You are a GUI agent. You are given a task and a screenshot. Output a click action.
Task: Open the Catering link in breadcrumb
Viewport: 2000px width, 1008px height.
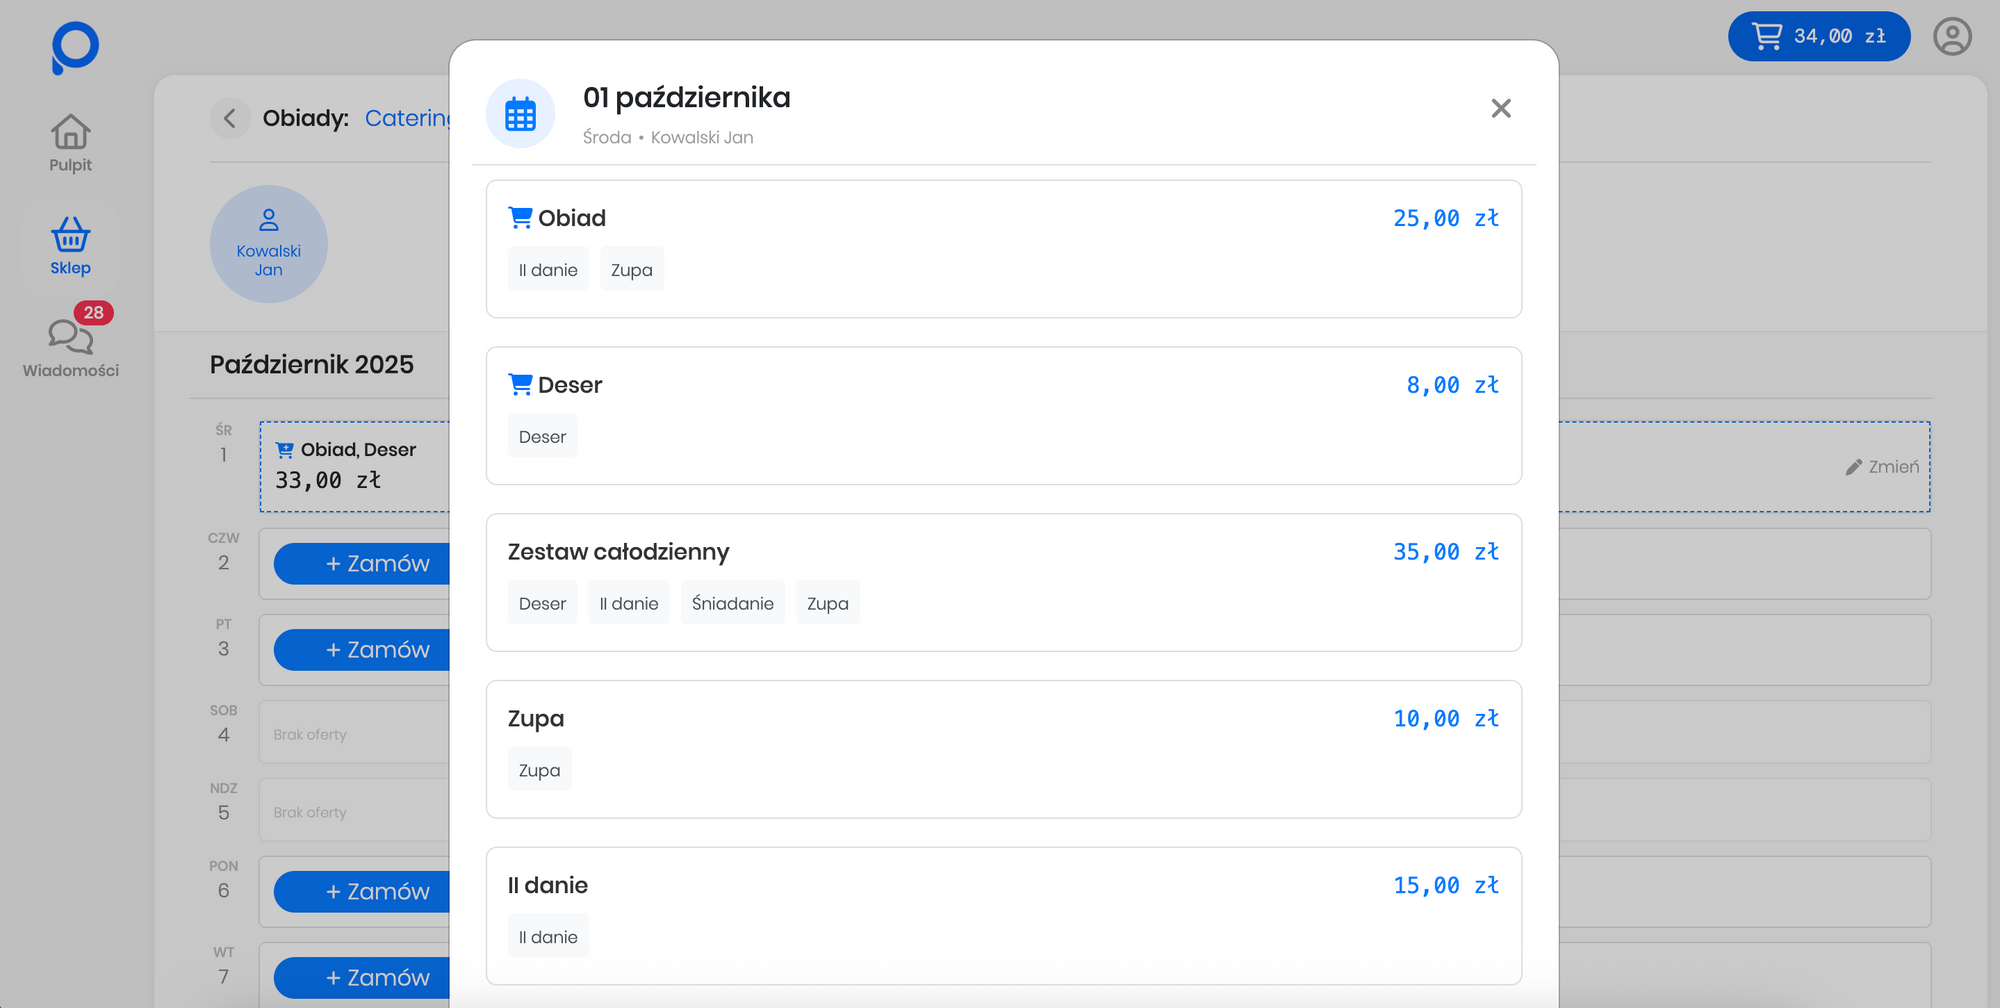tap(407, 118)
